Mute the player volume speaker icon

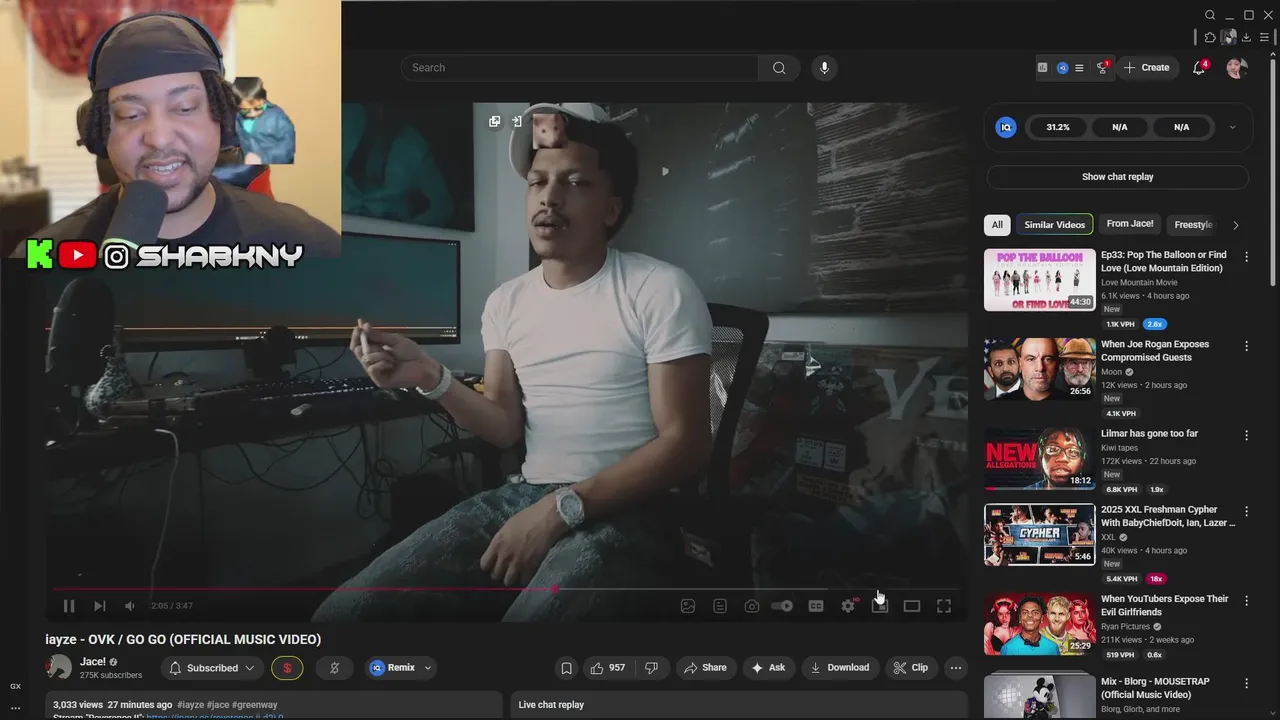130,606
